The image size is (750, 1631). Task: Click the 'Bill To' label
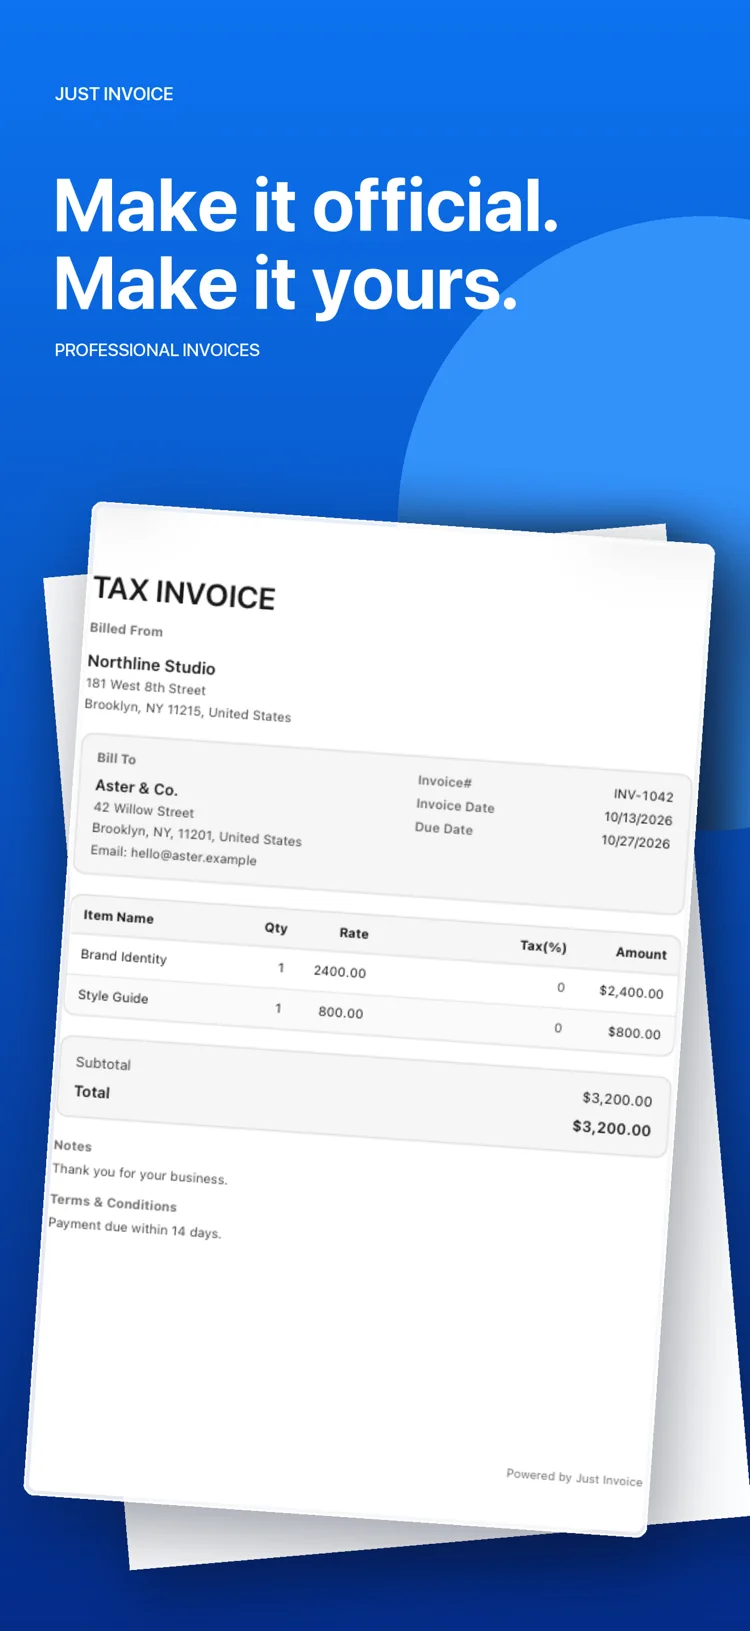tap(116, 758)
